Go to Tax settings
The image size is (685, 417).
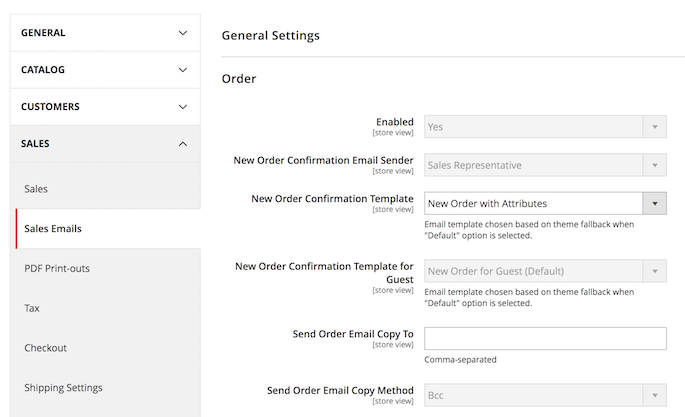(32, 308)
